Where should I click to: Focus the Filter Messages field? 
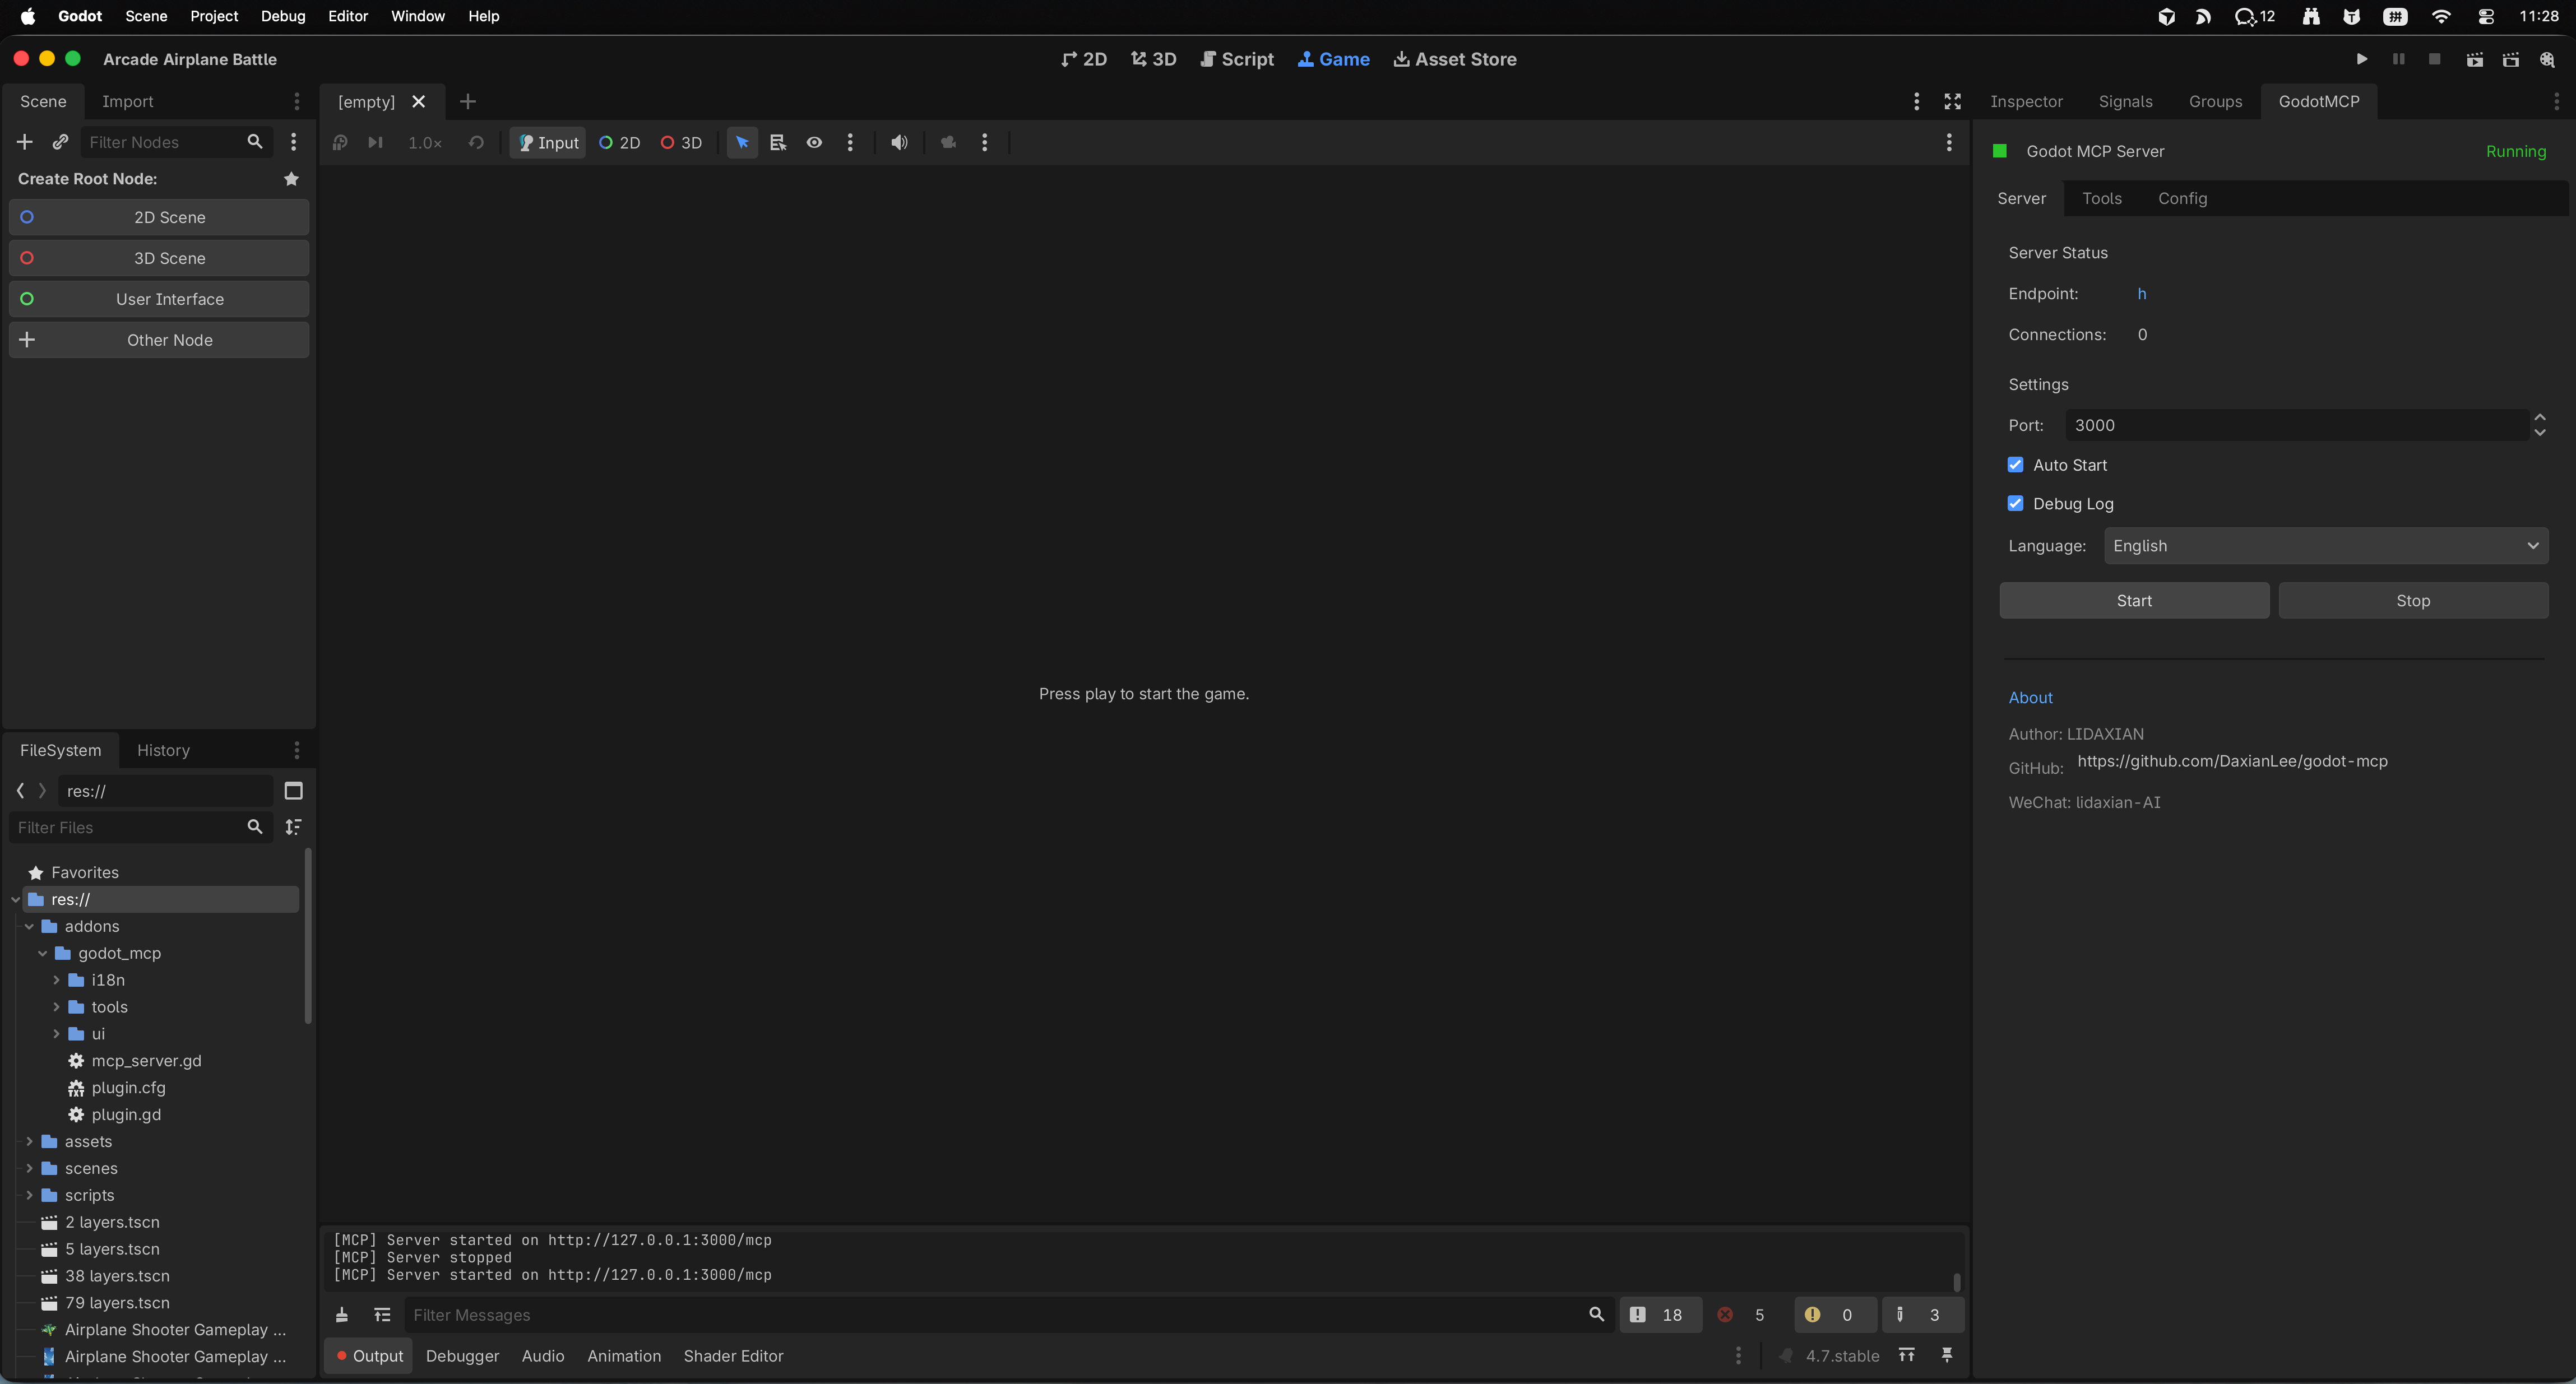(x=1008, y=1315)
